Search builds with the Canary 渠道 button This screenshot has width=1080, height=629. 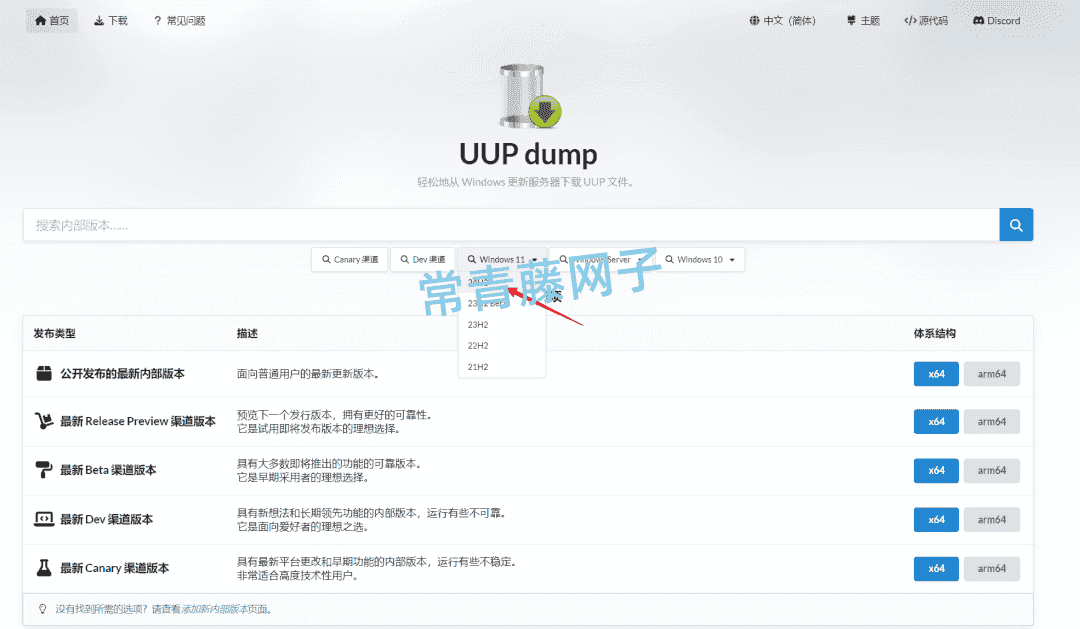click(350, 260)
